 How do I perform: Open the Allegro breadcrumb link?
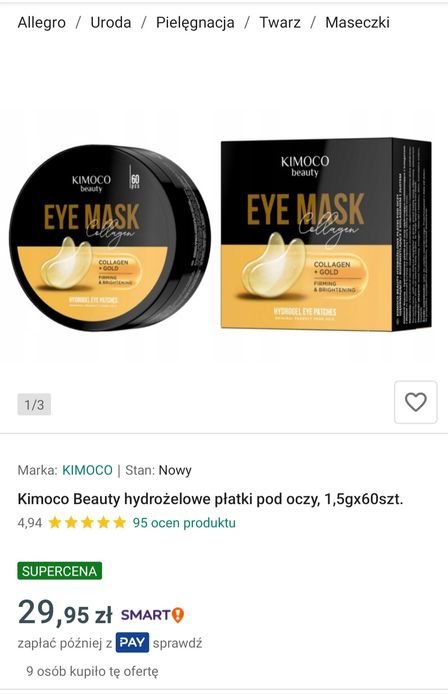point(41,22)
